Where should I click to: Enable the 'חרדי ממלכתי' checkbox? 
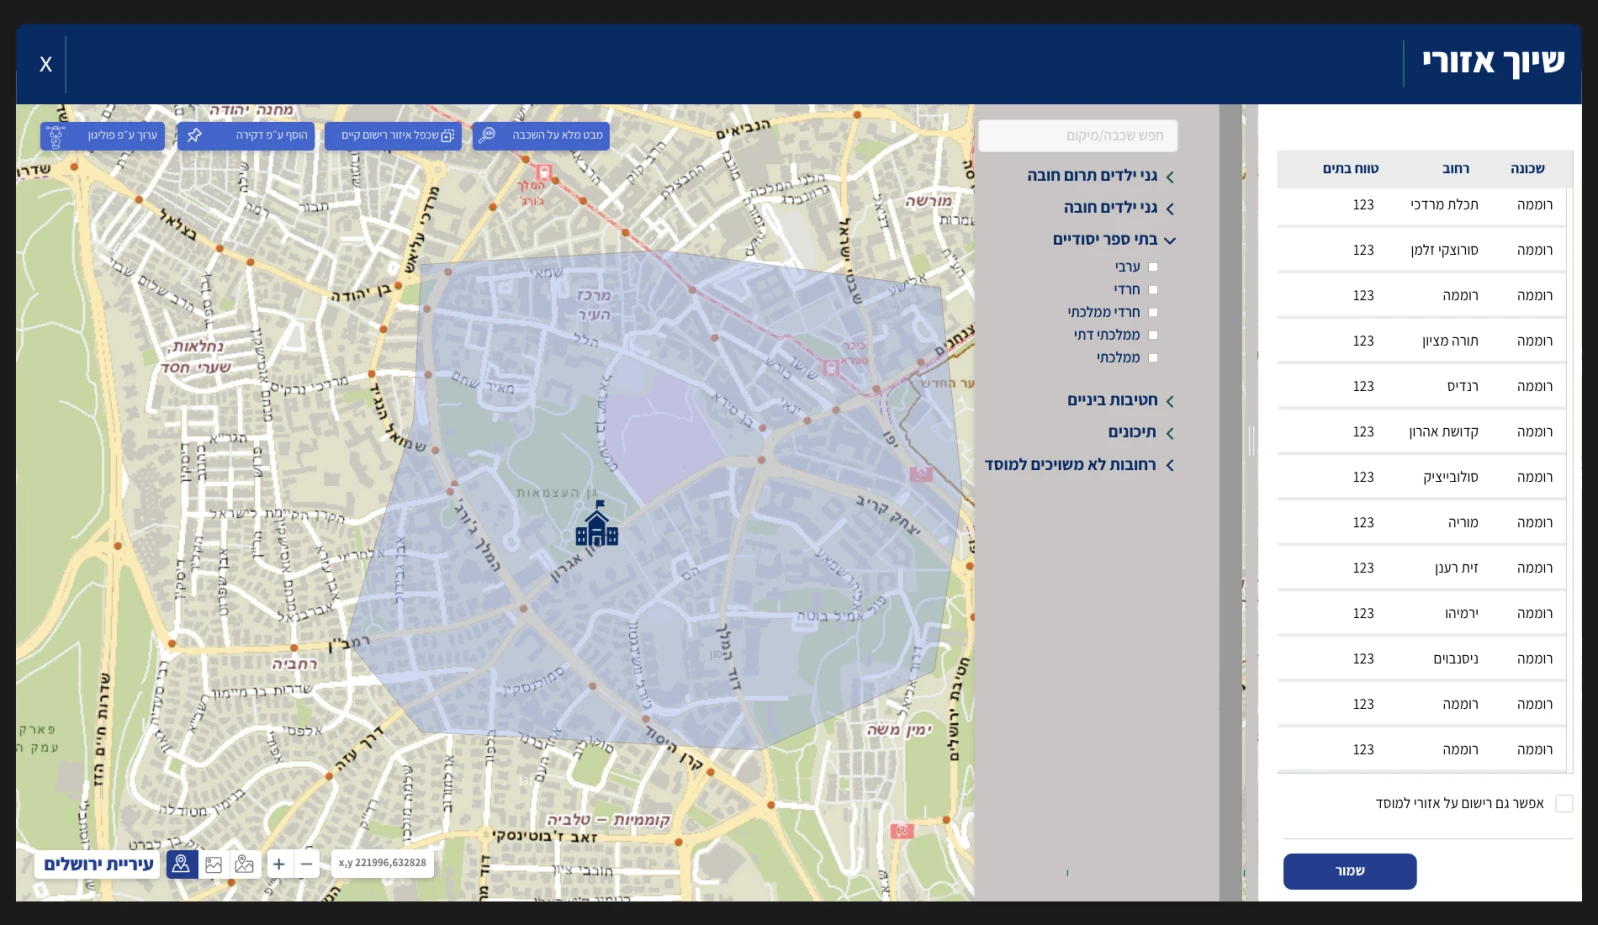pyautogui.click(x=1153, y=312)
